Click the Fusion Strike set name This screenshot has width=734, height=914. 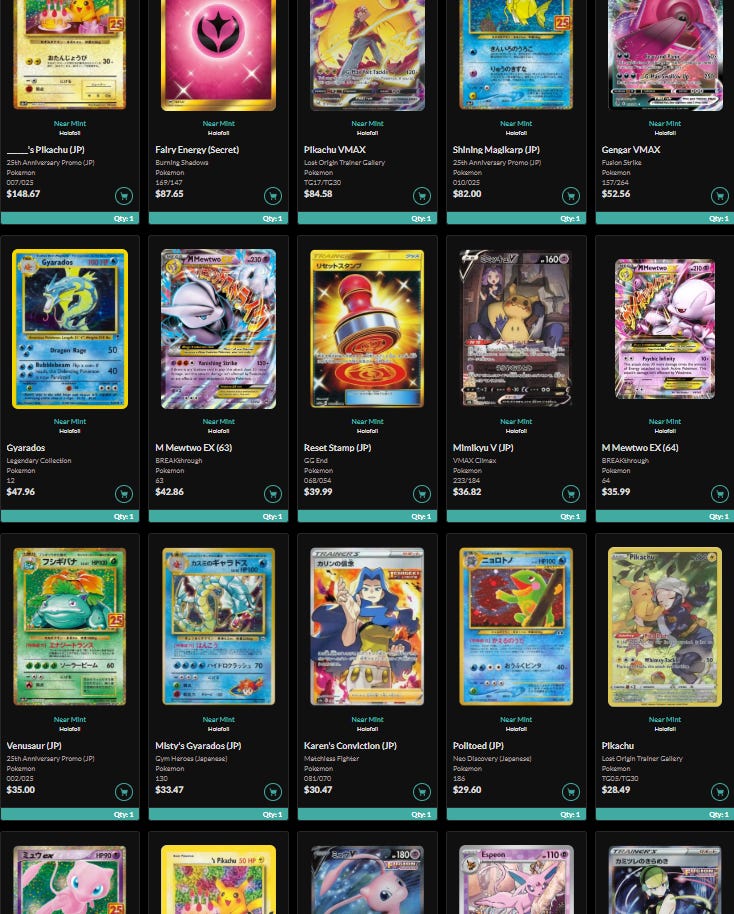(621, 163)
